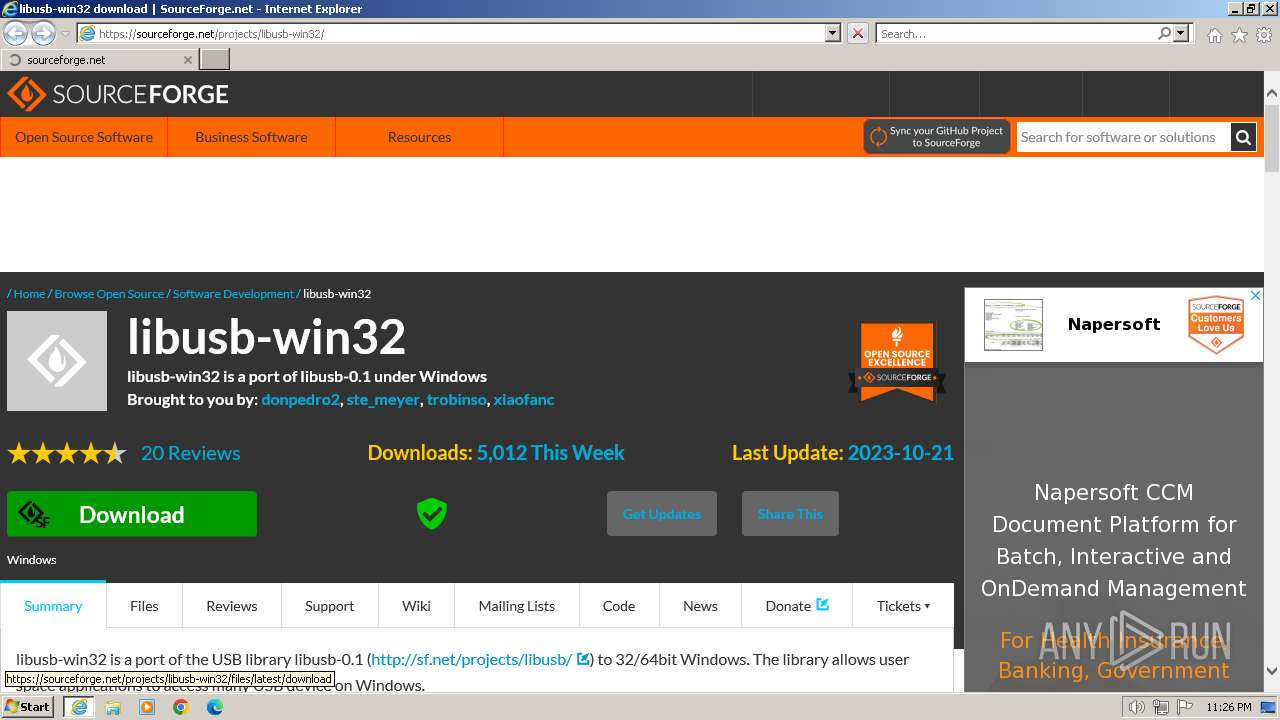Viewport: 1280px width, 720px height.
Task: Click the libusb-win32 project icon
Action: [x=57, y=361]
